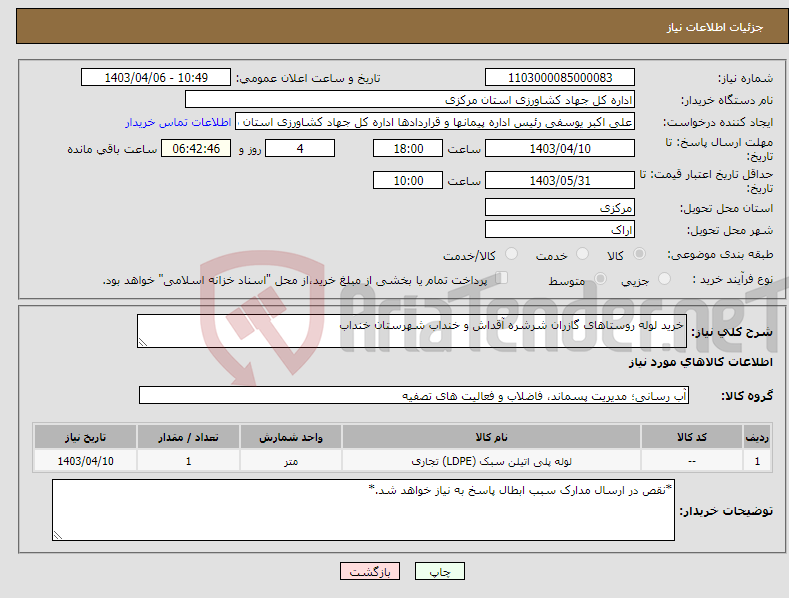The height and width of the screenshot is (598, 789).
Task: Open the اطلاعات تماس خریدار link
Action: click(178, 122)
